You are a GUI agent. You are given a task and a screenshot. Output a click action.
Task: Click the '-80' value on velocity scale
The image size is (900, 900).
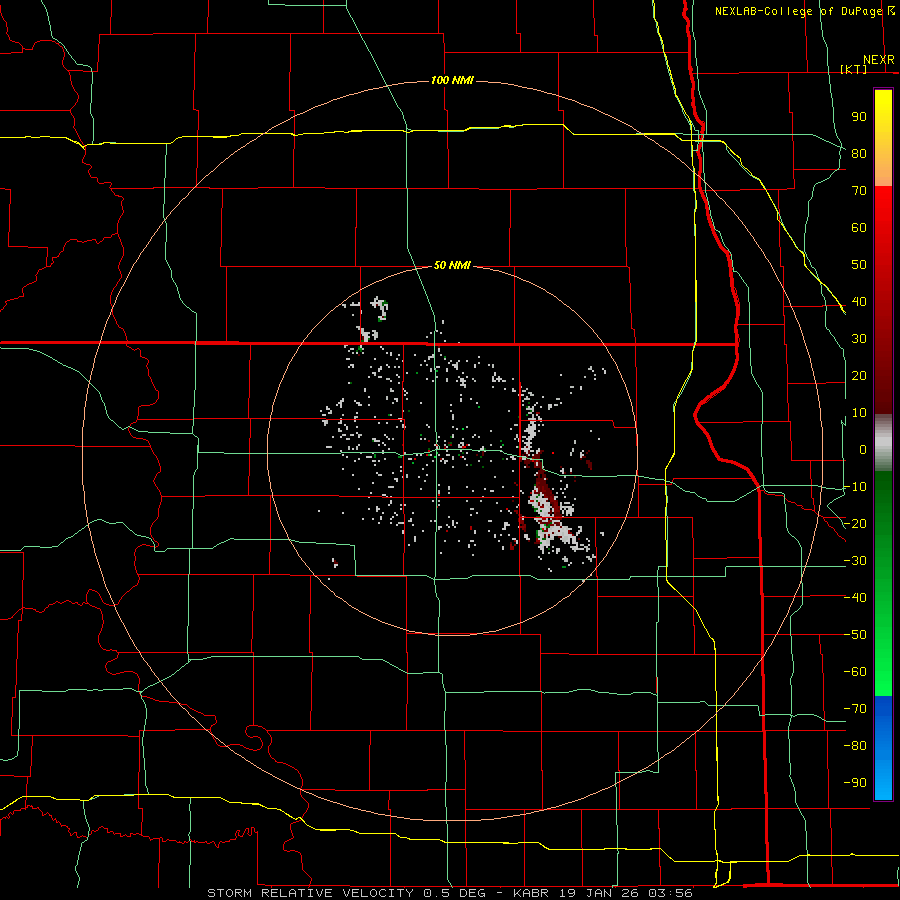tap(855, 746)
